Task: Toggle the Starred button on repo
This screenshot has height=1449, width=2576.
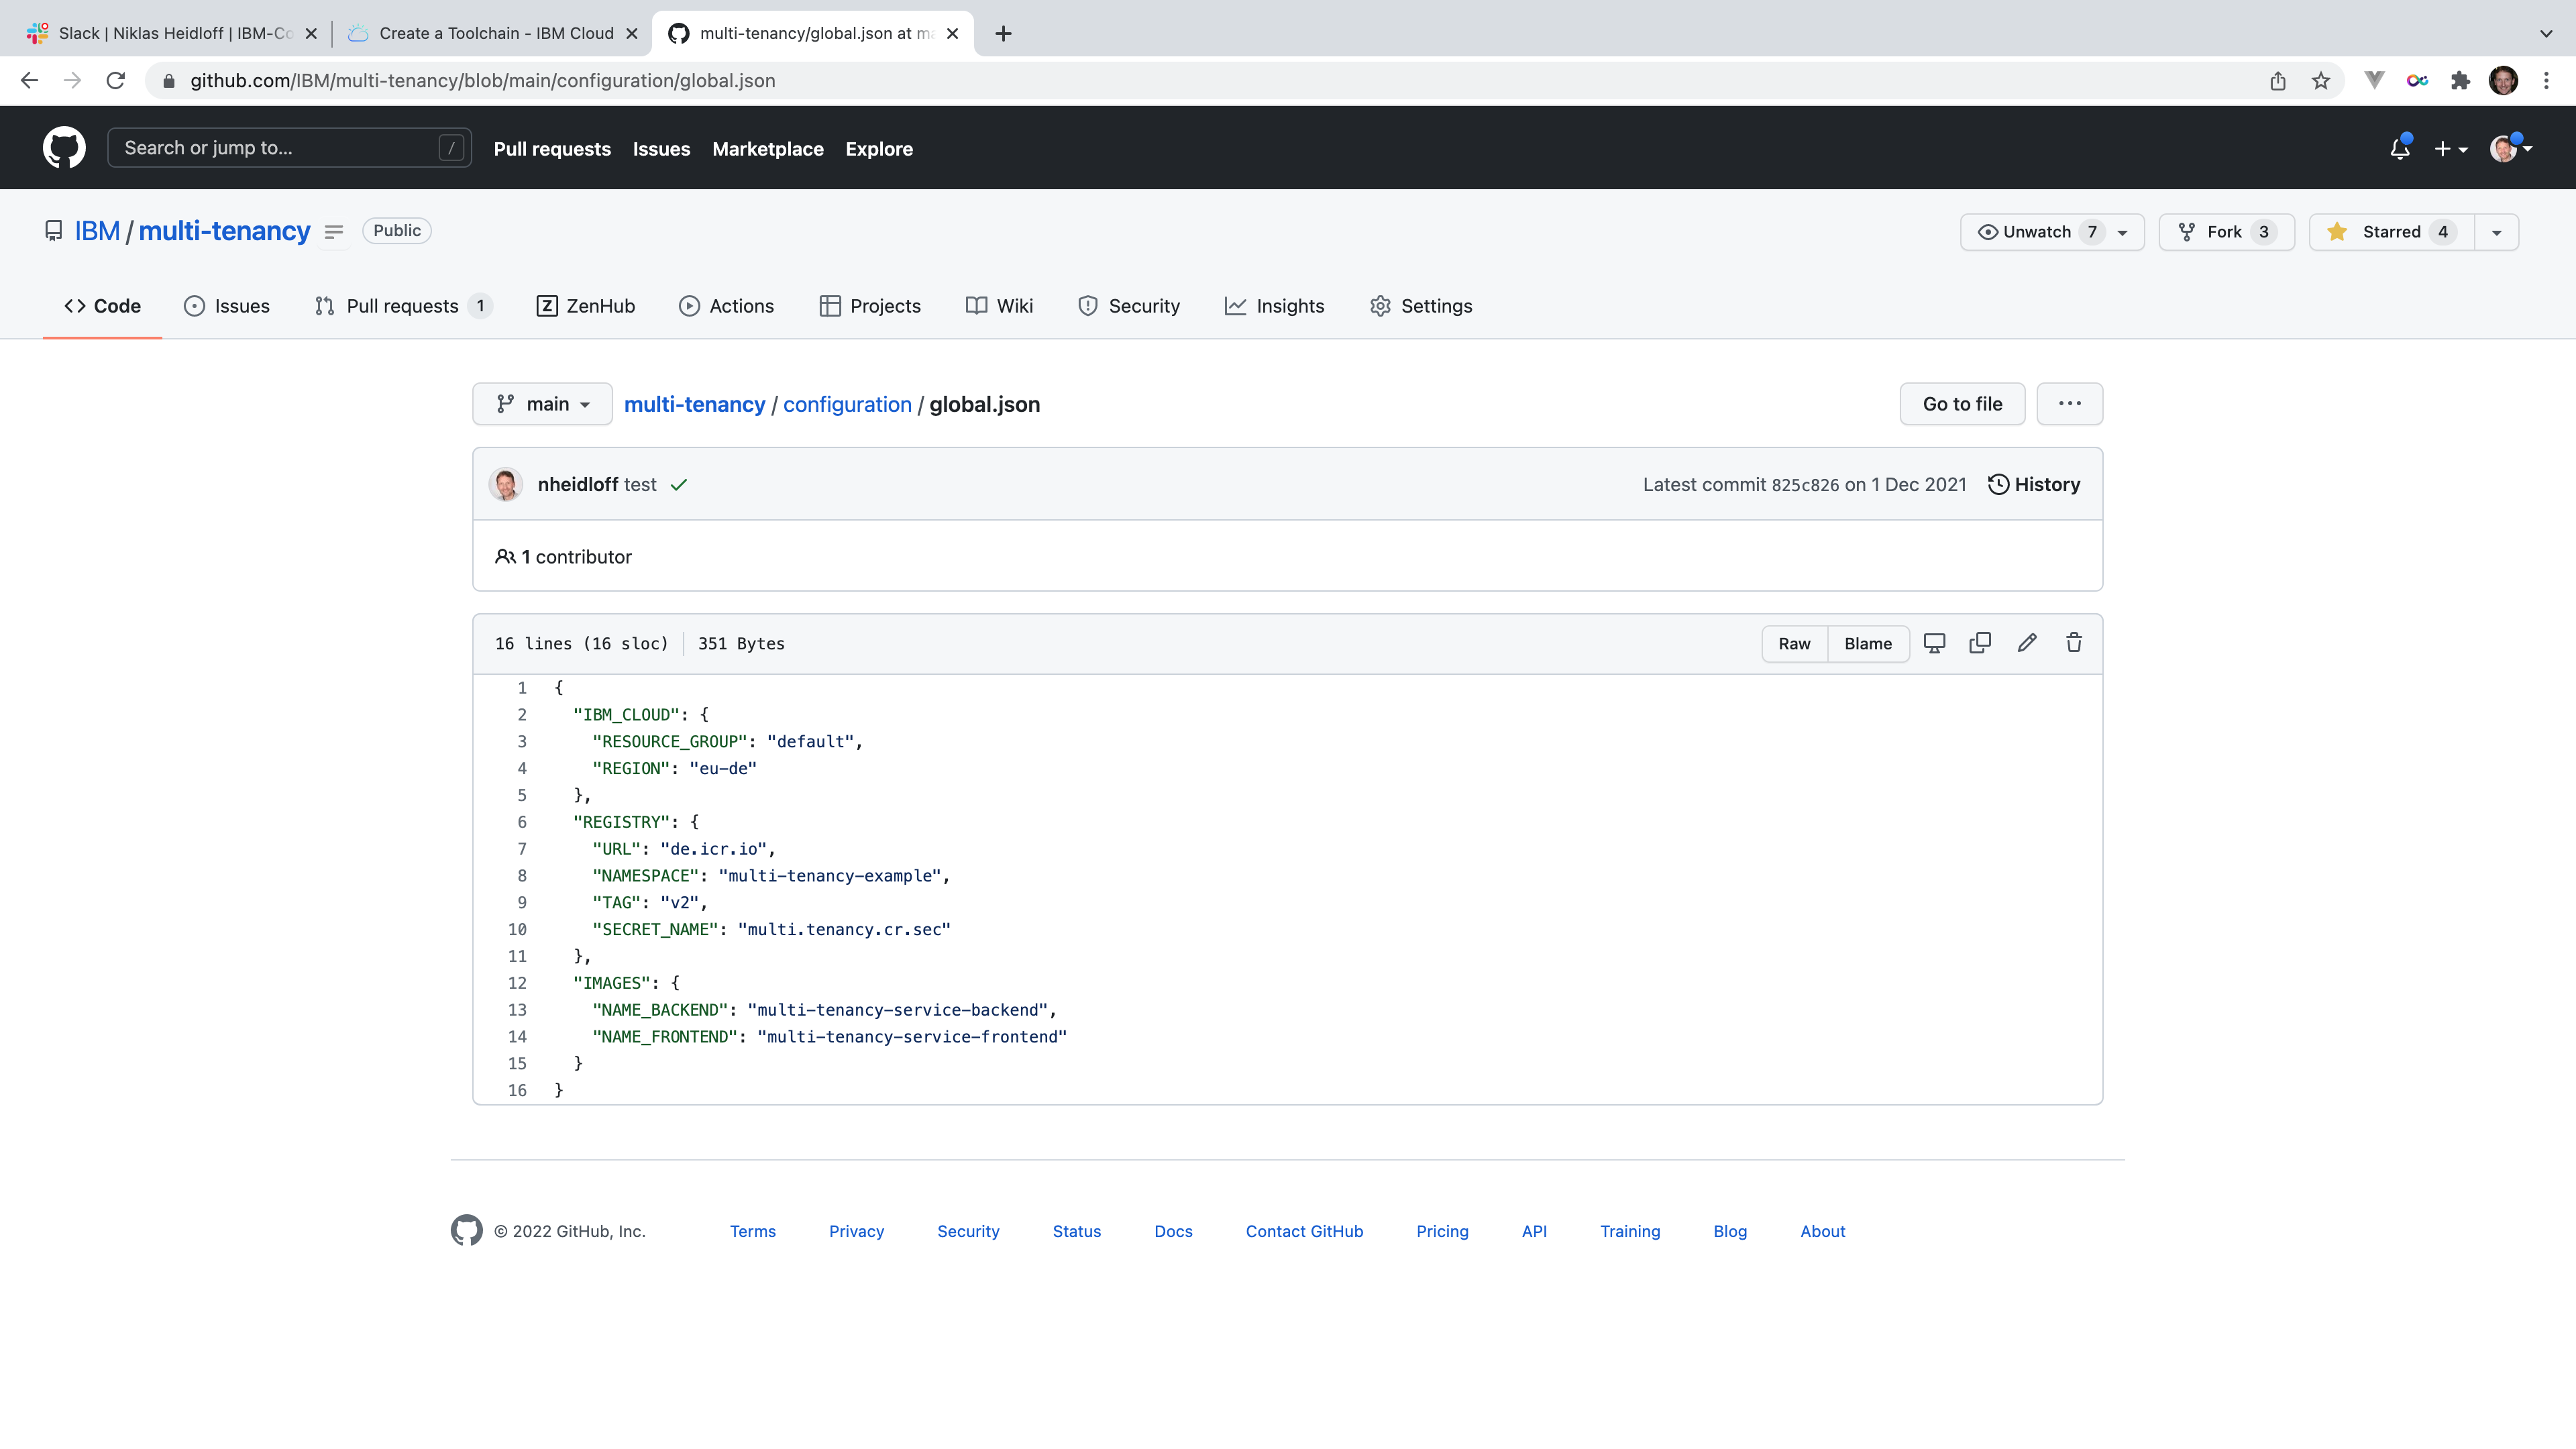Action: click(2390, 232)
